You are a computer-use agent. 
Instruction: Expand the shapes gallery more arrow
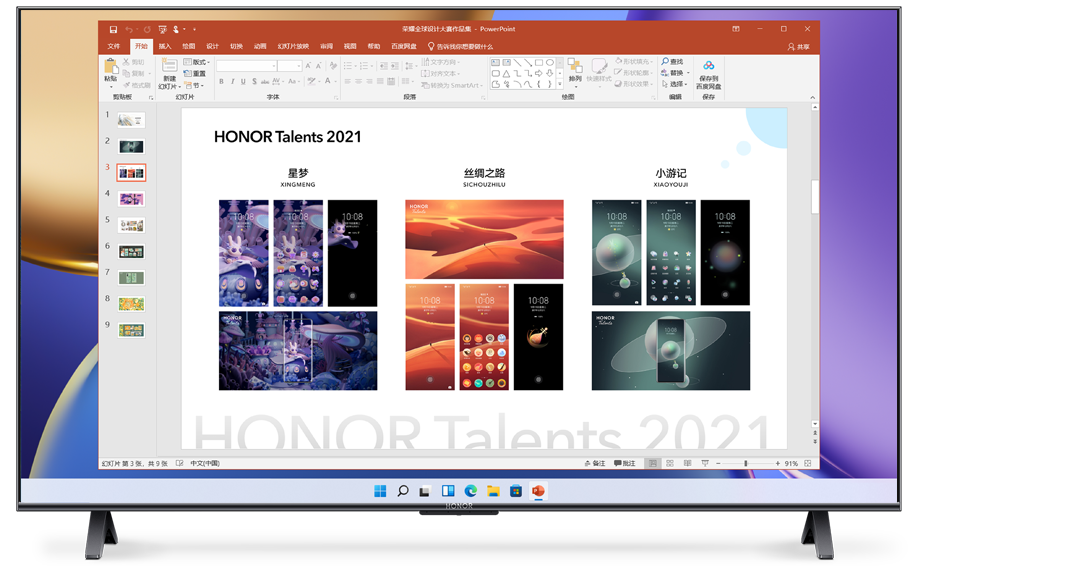click(560, 85)
